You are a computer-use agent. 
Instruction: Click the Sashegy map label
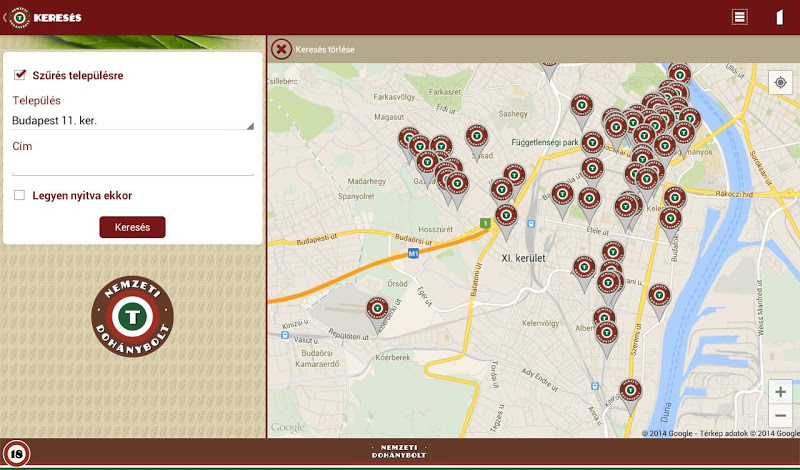513,114
